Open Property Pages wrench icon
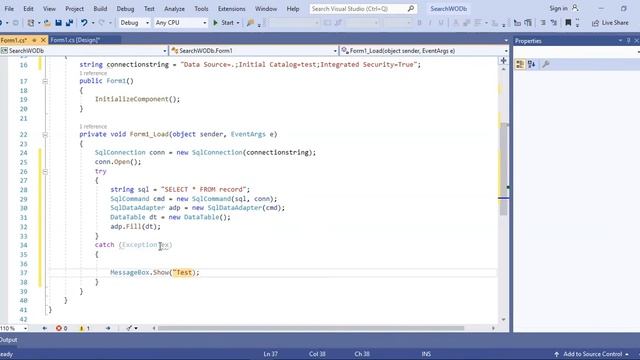The width and height of the screenshot is (640, 360). point(546,64)
